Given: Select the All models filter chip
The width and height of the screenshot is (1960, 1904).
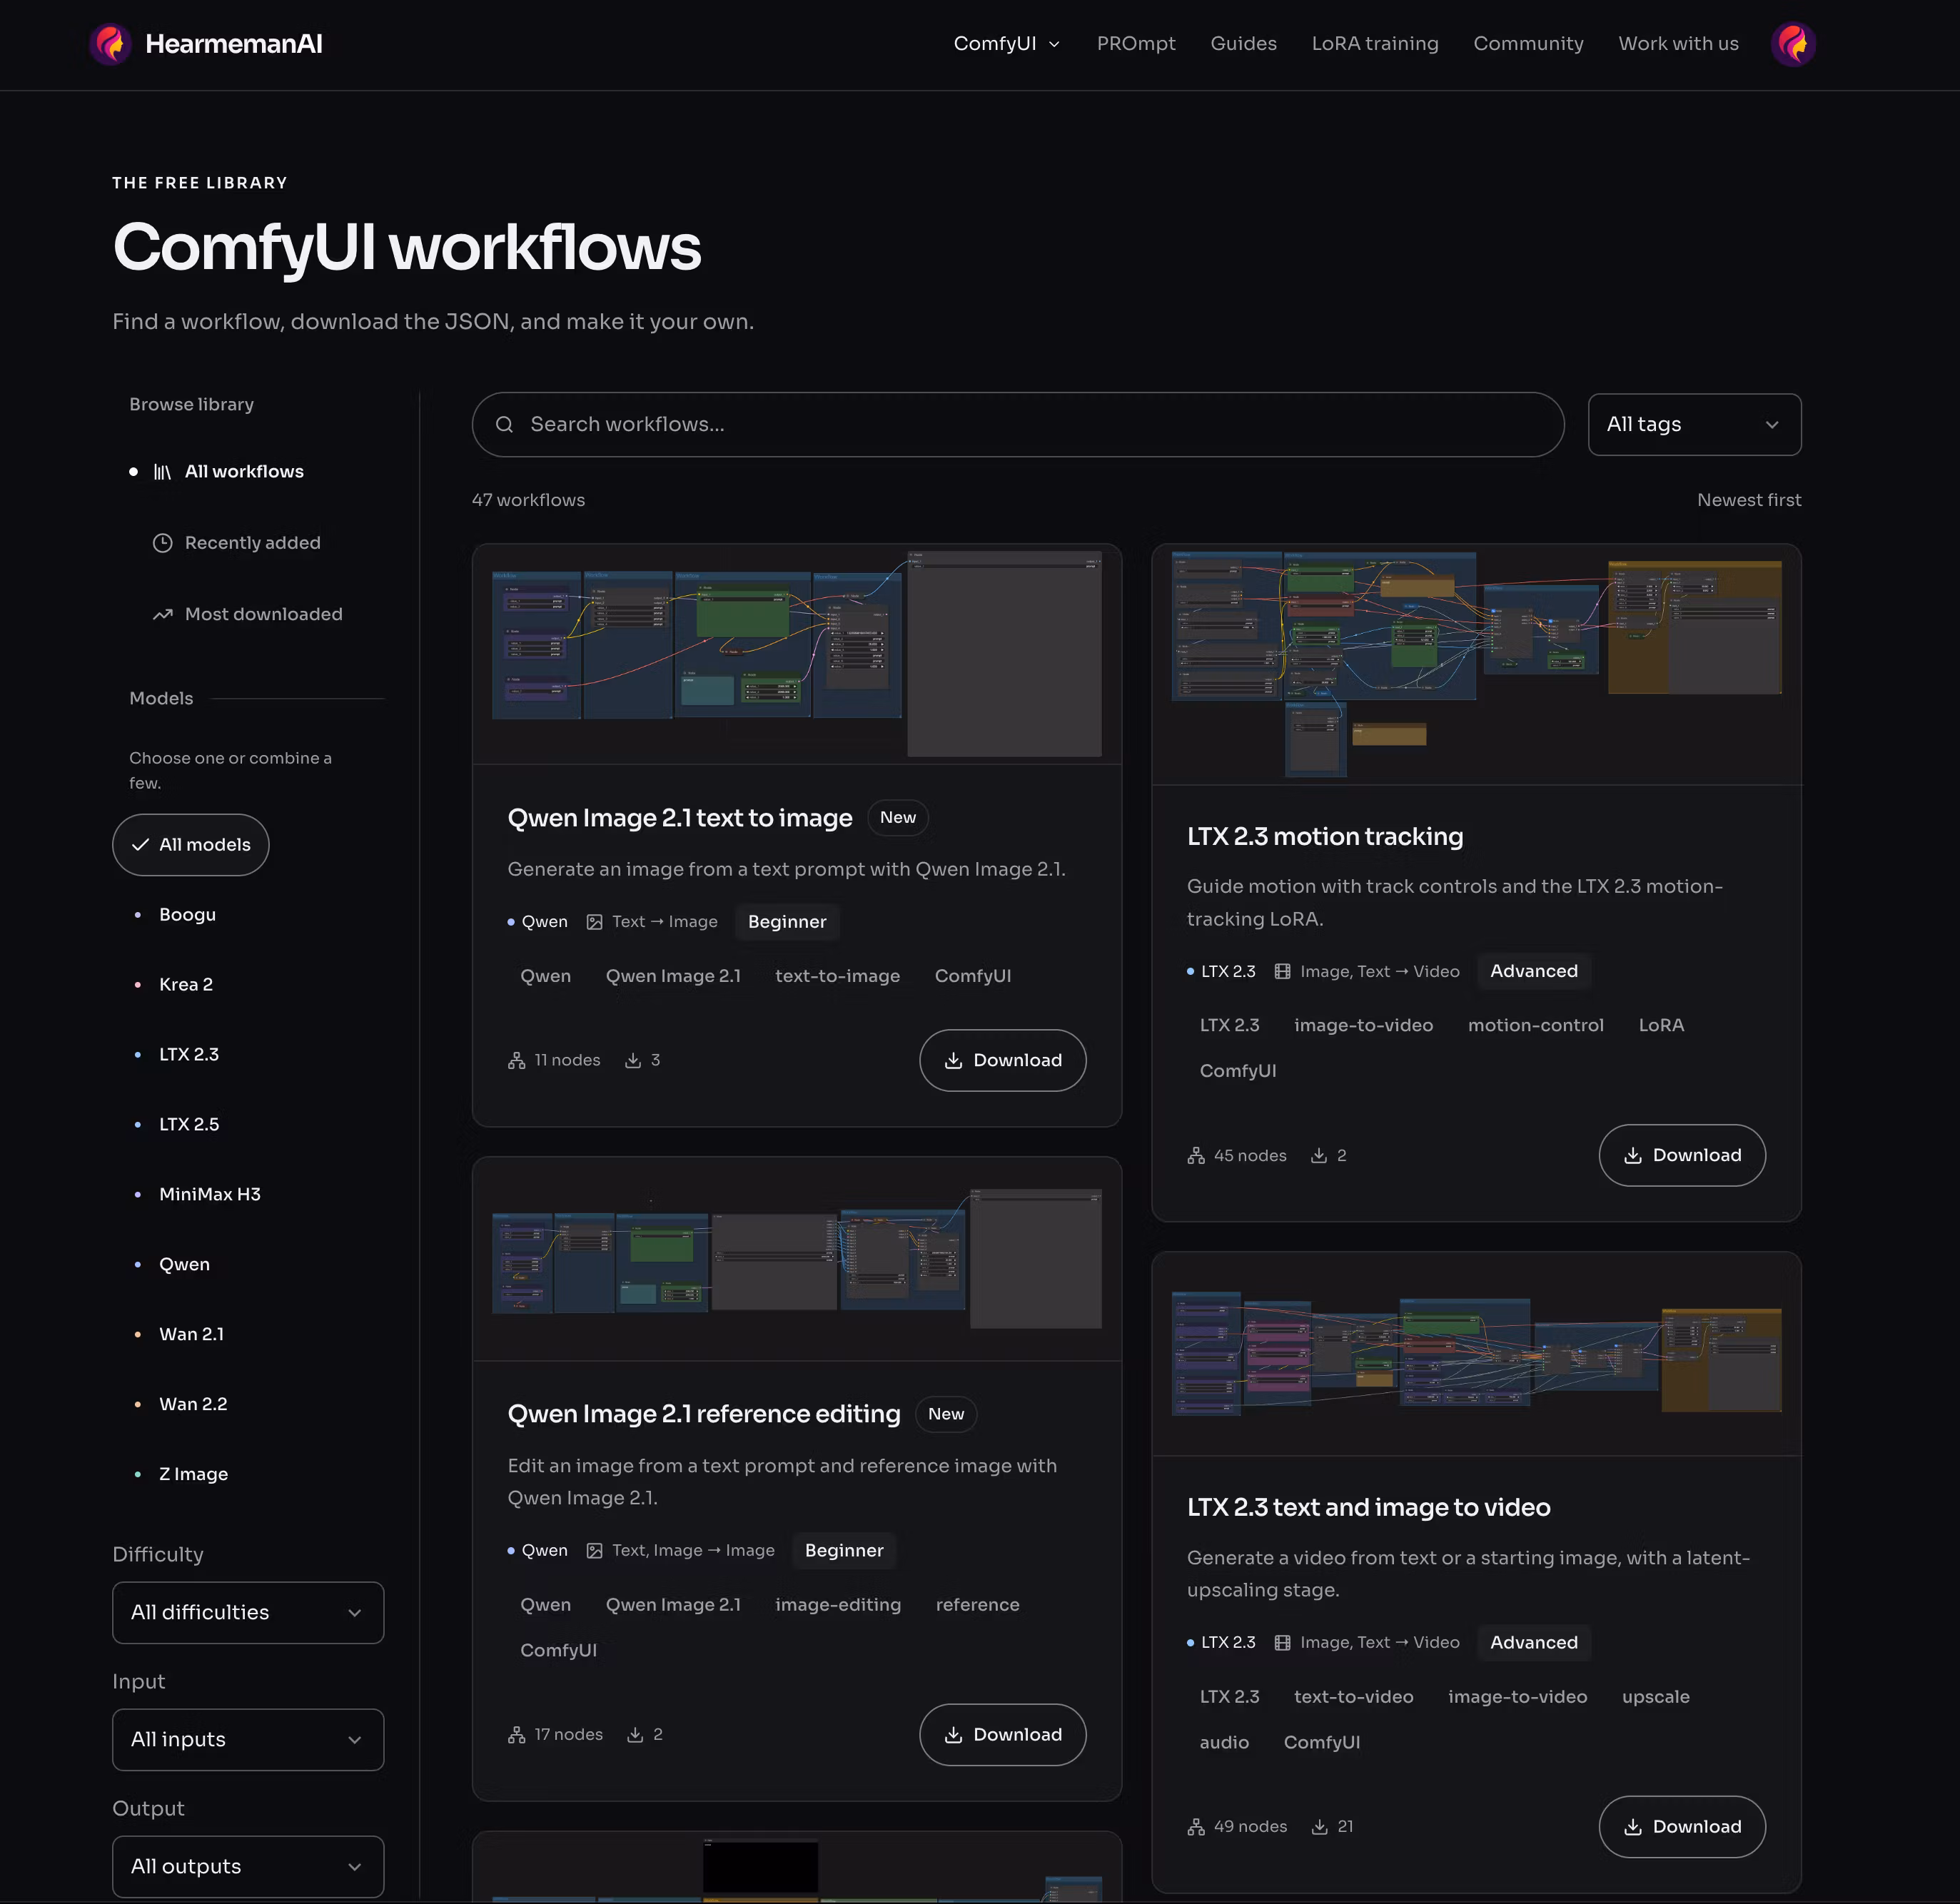Looking at the screenshot, I should (x=191, y=845).
